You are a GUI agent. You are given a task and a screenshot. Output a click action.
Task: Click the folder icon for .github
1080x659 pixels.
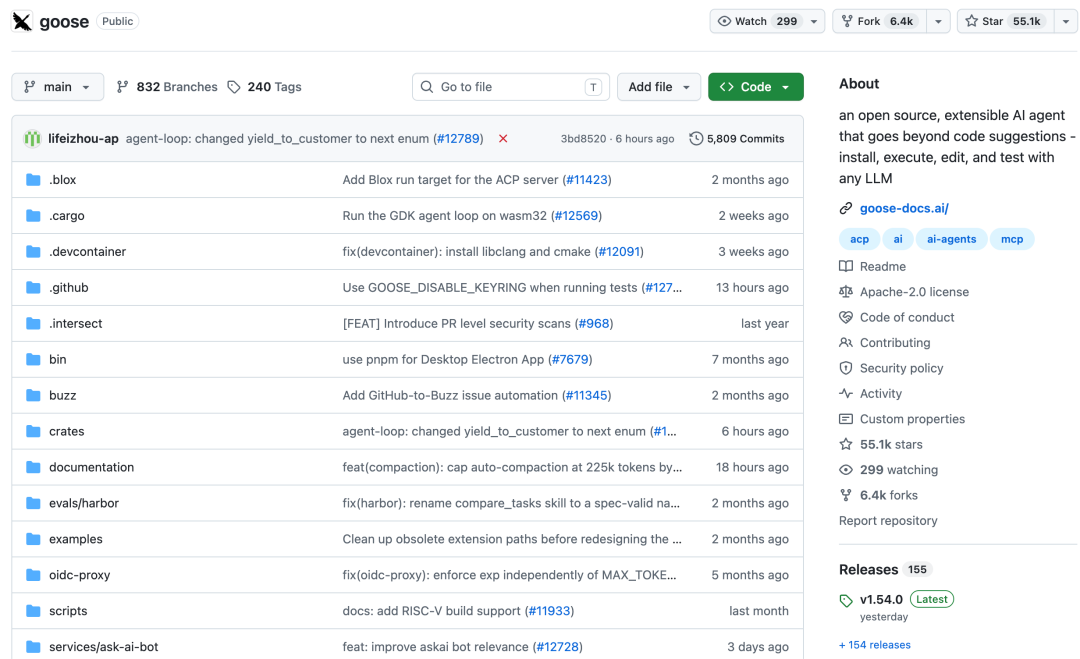click(33, 287)
